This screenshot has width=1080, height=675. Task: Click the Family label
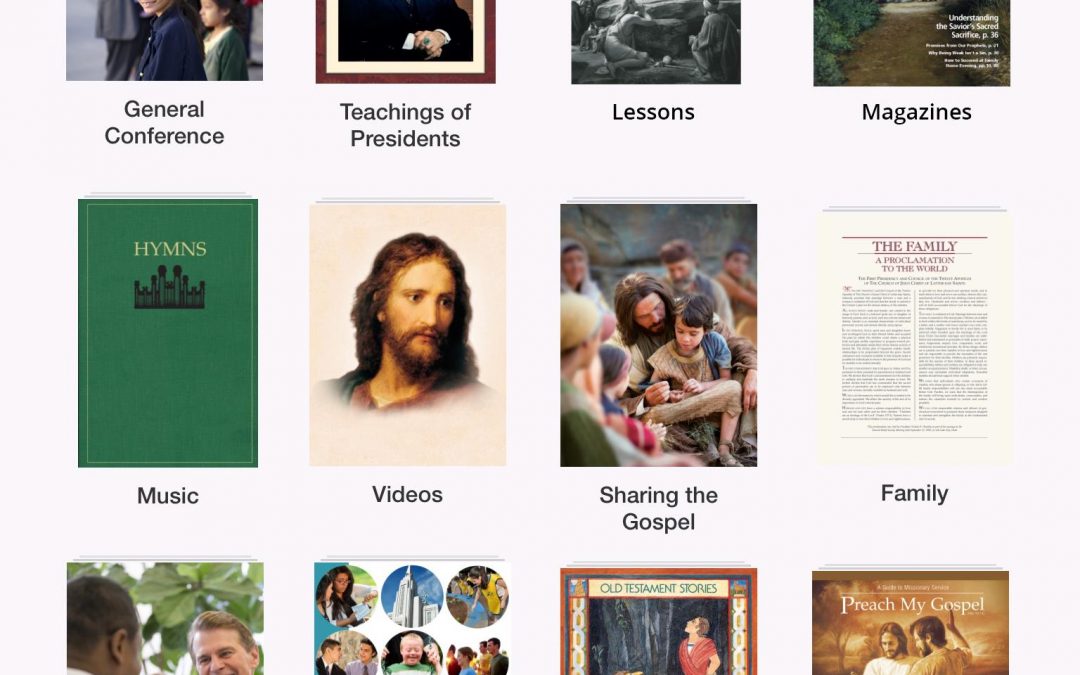click(x=915, y=493)
